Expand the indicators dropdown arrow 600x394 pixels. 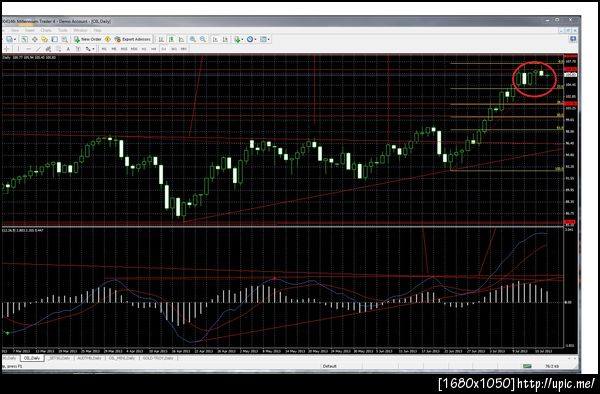pos(243,39)
